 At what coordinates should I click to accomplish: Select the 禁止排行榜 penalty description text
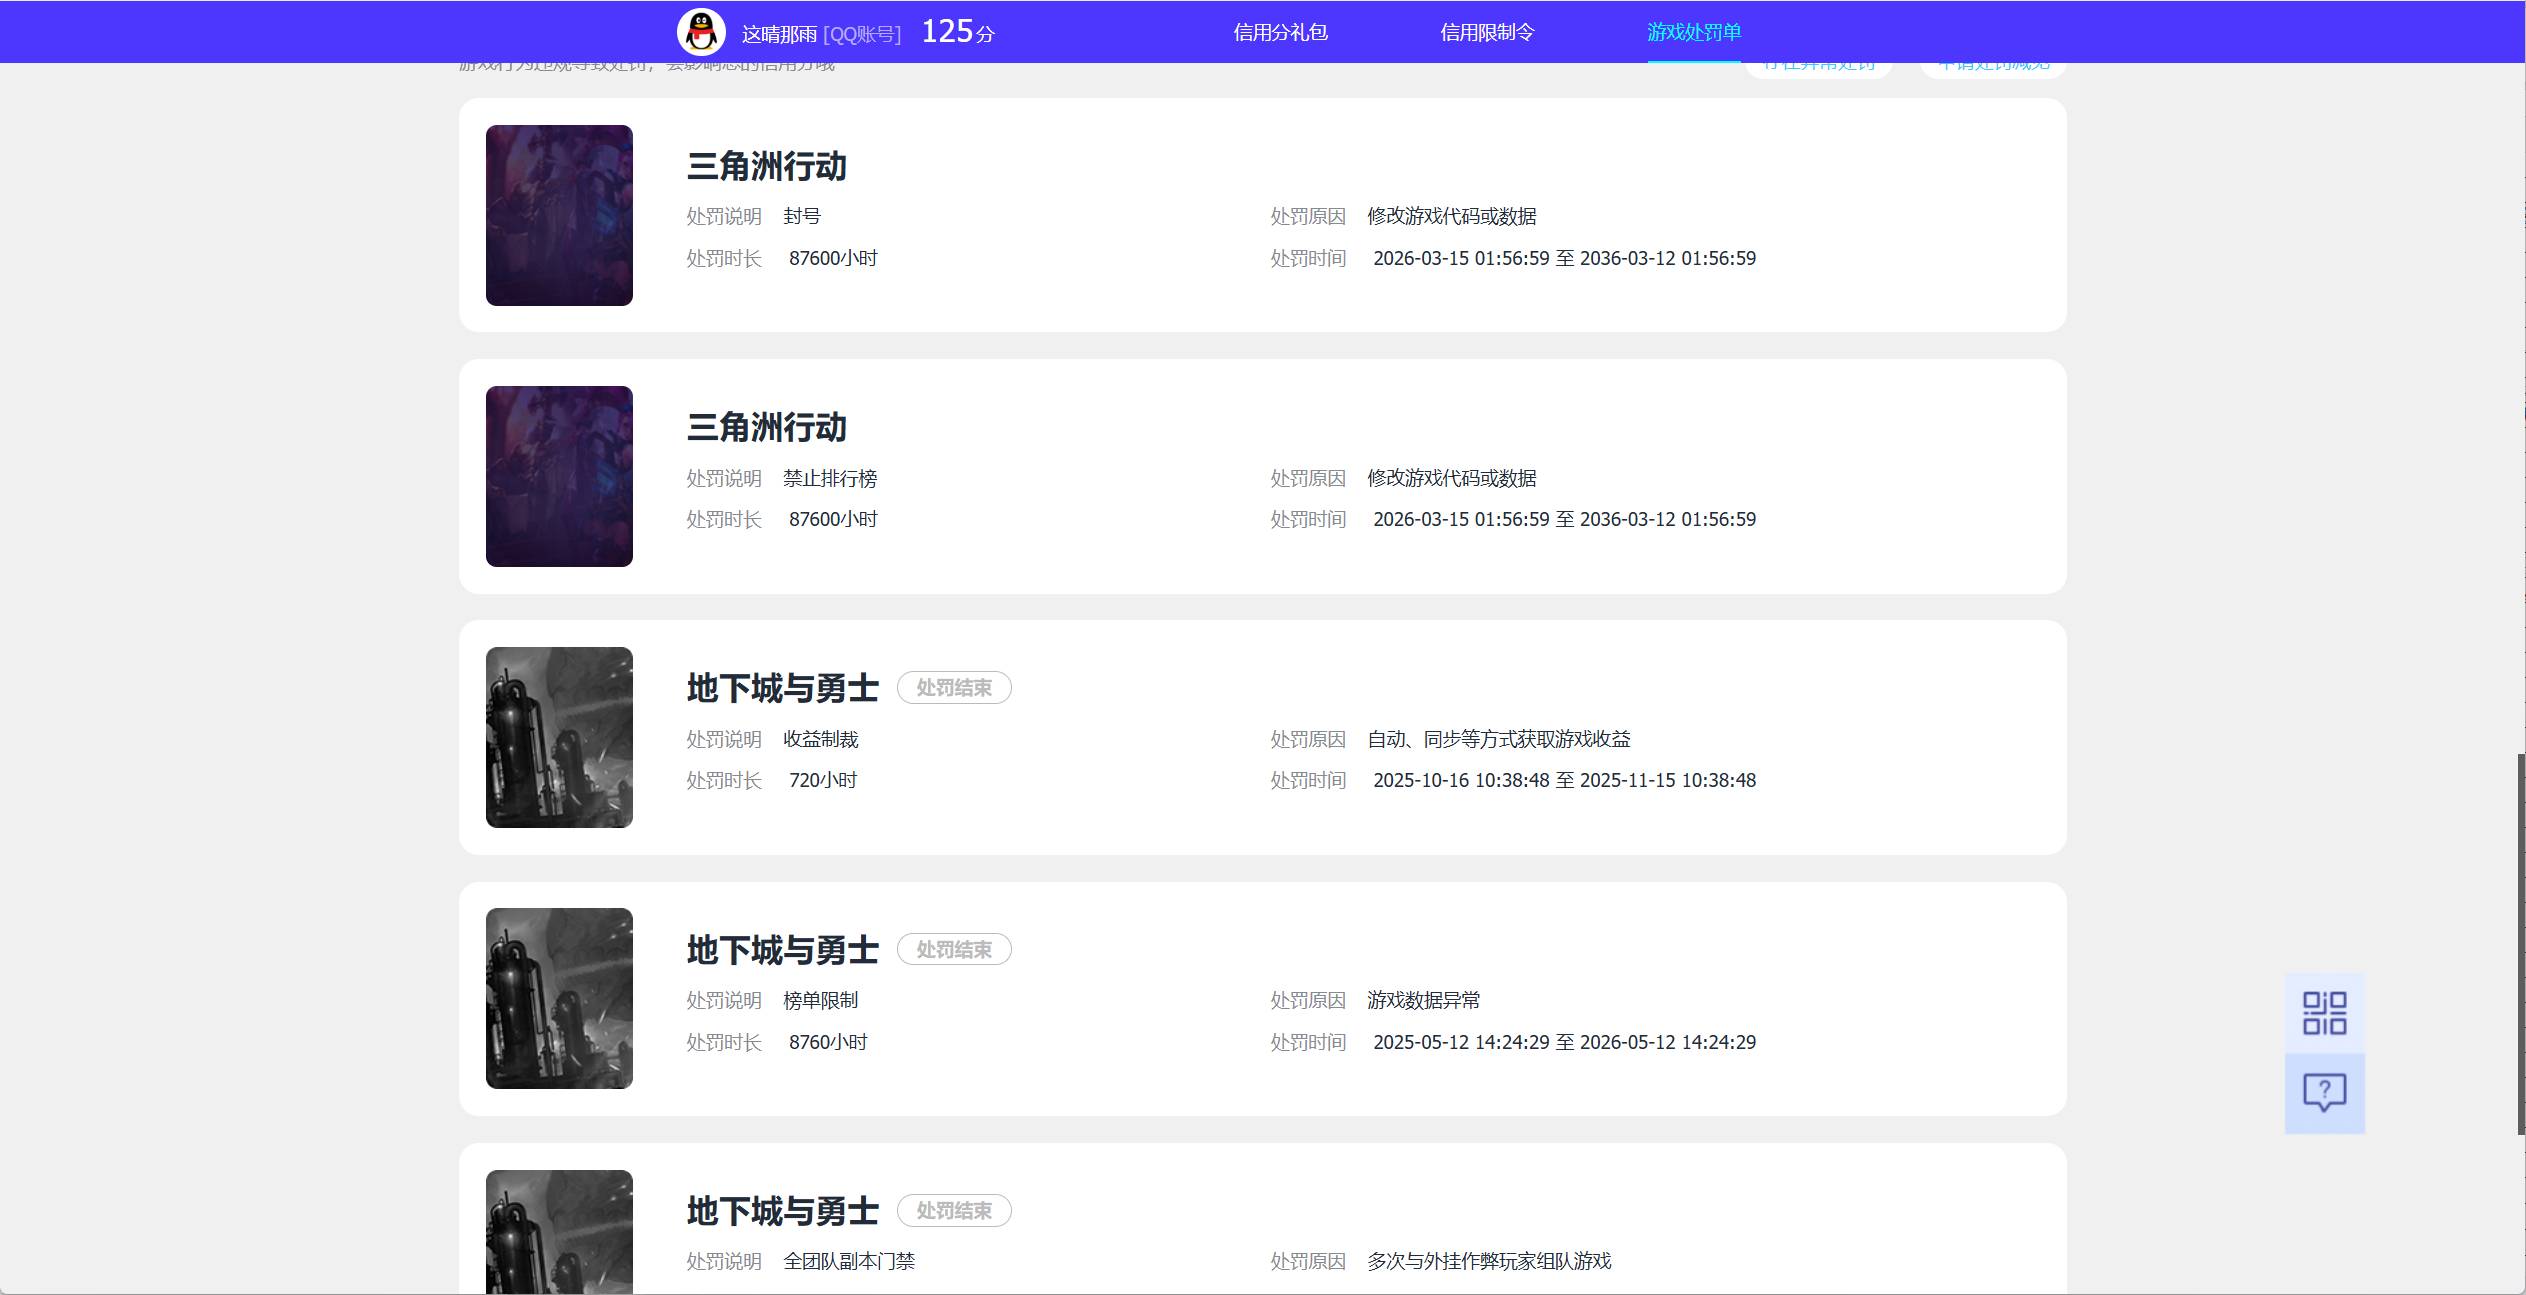(830, 478)
